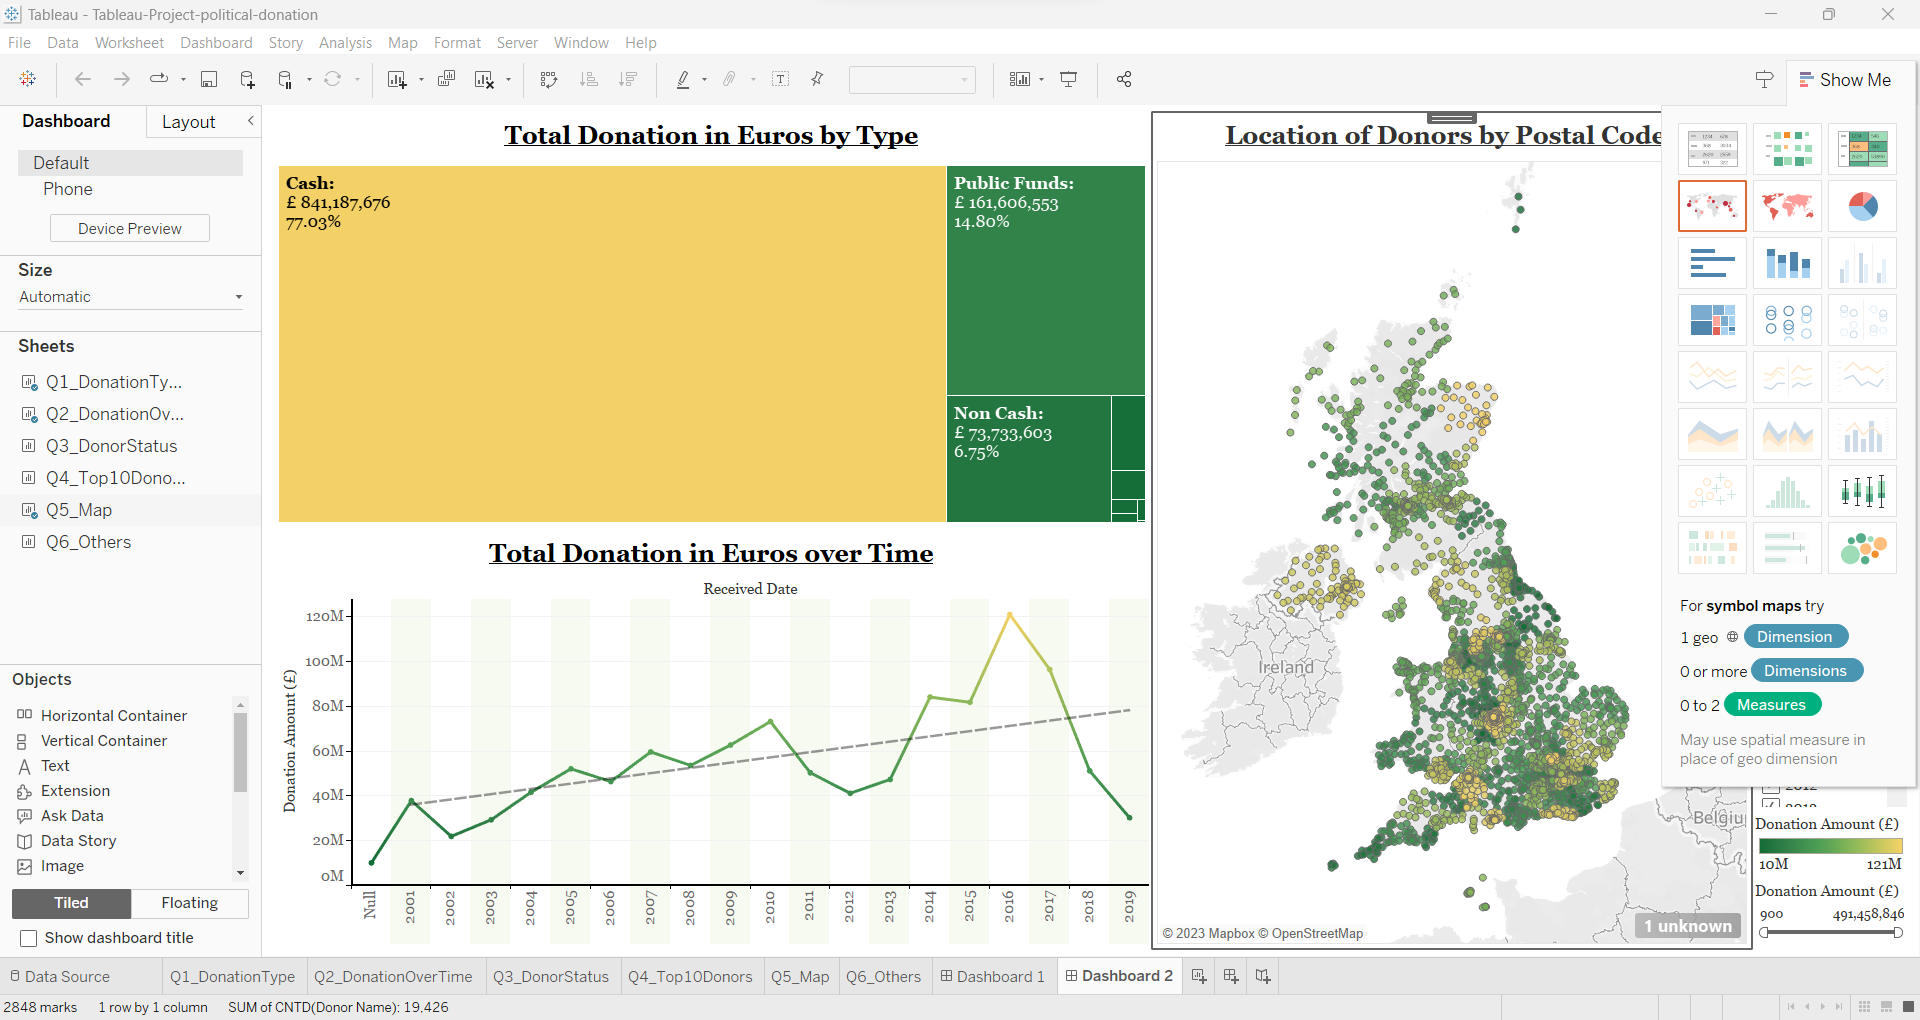Click the New Dashboard tab icon
The image size is (1920, 1020).
(1231, 976)
